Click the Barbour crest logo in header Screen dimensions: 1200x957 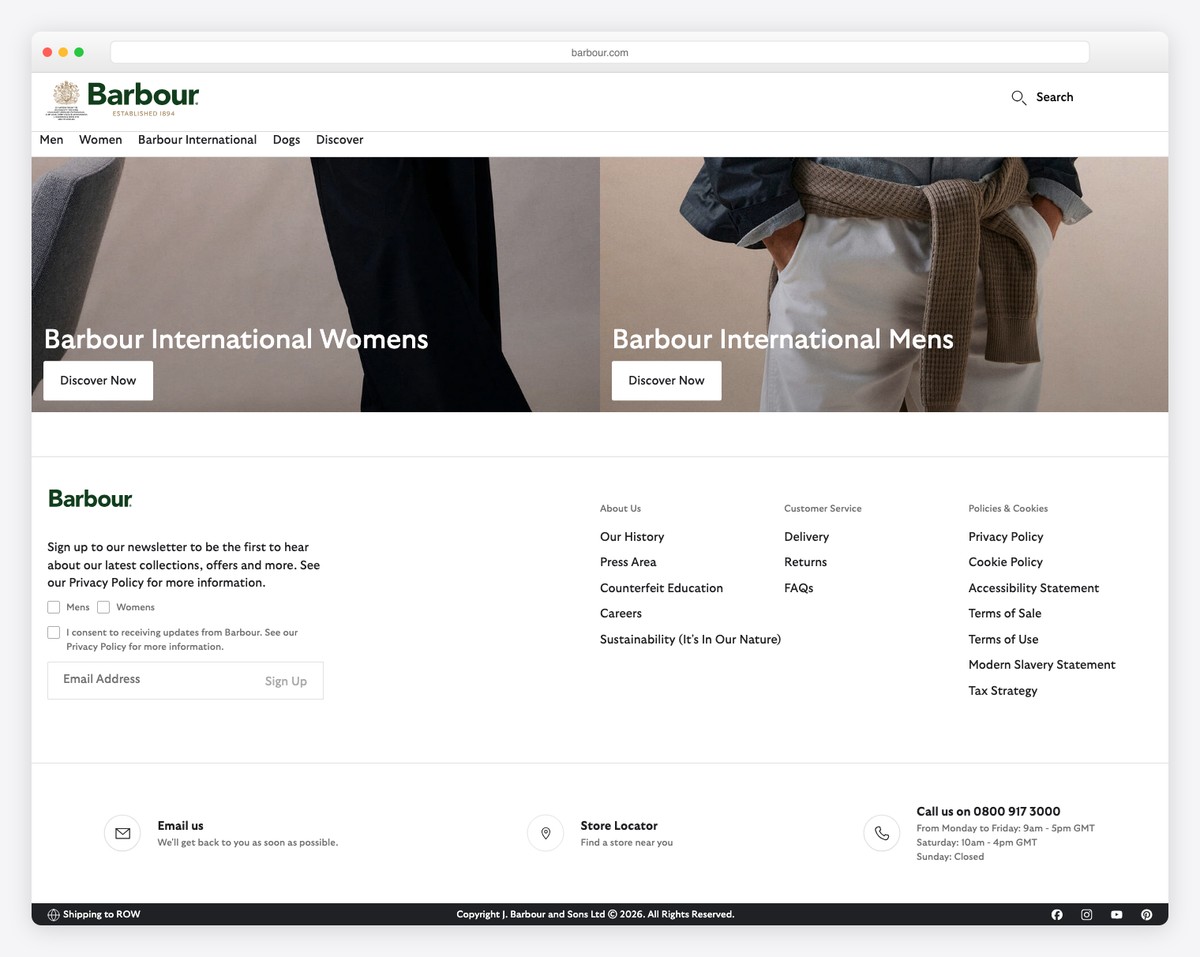coord(68,99)
